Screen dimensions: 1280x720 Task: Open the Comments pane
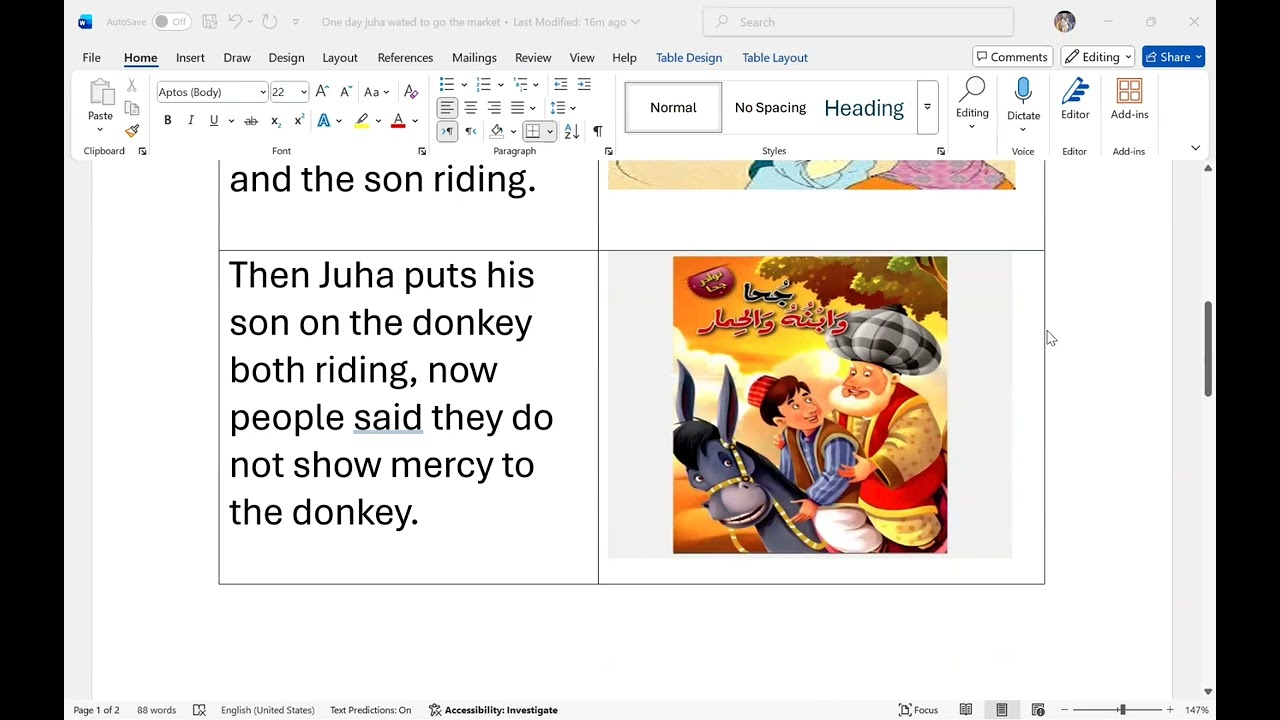pyautogui.click(x=1013, y=57)
